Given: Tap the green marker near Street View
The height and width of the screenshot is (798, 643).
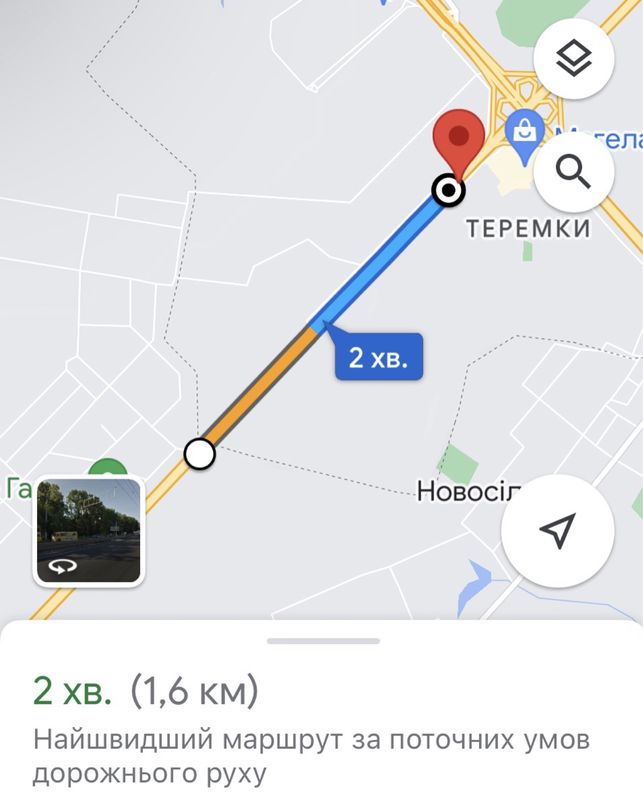Looking at the screenshot, I should click(107, 467).
